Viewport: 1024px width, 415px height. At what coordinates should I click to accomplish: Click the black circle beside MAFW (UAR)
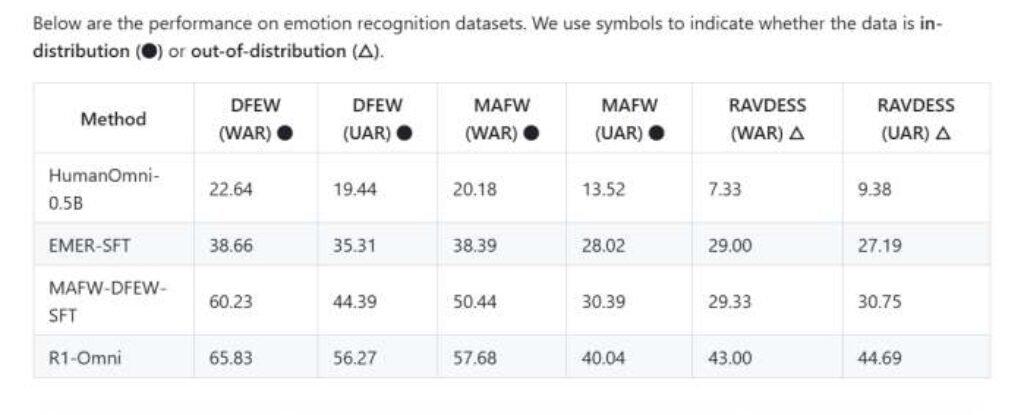pos(657,133)
